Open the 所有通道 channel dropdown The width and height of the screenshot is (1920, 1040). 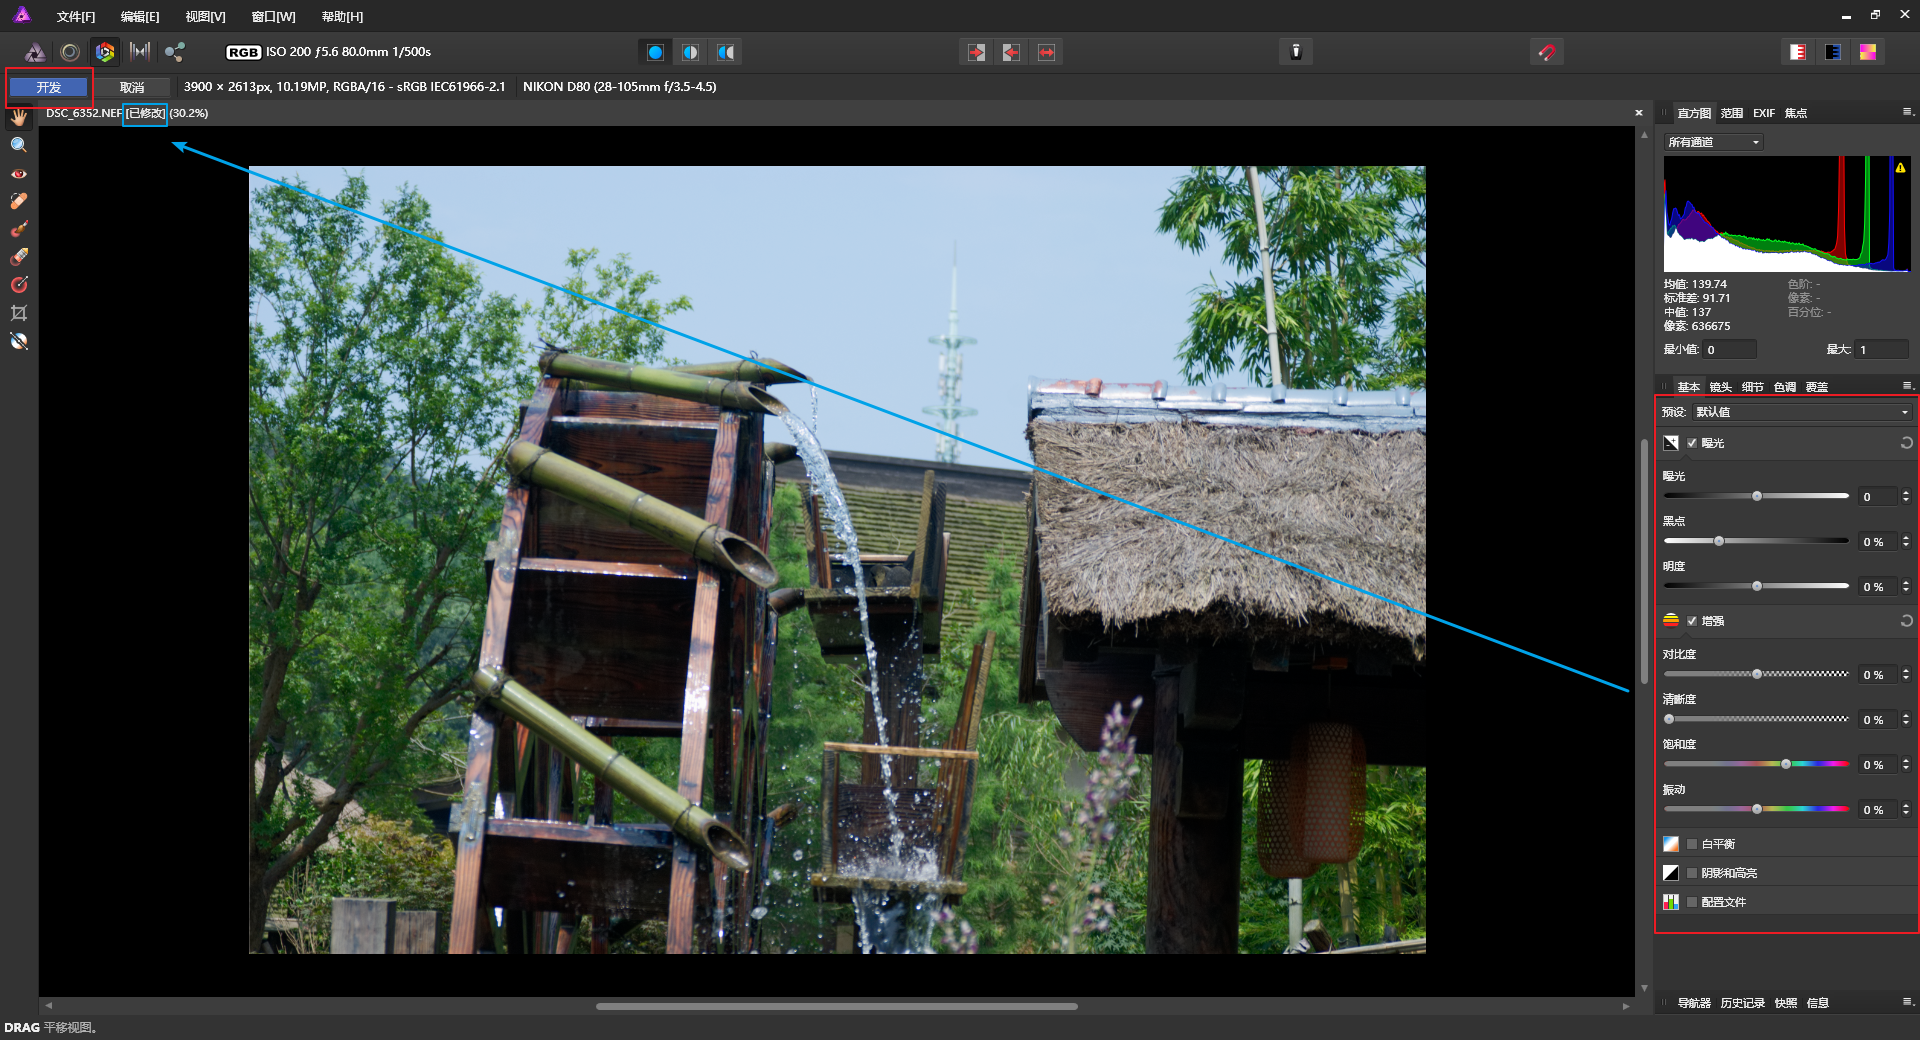[x=1713, y=142]
